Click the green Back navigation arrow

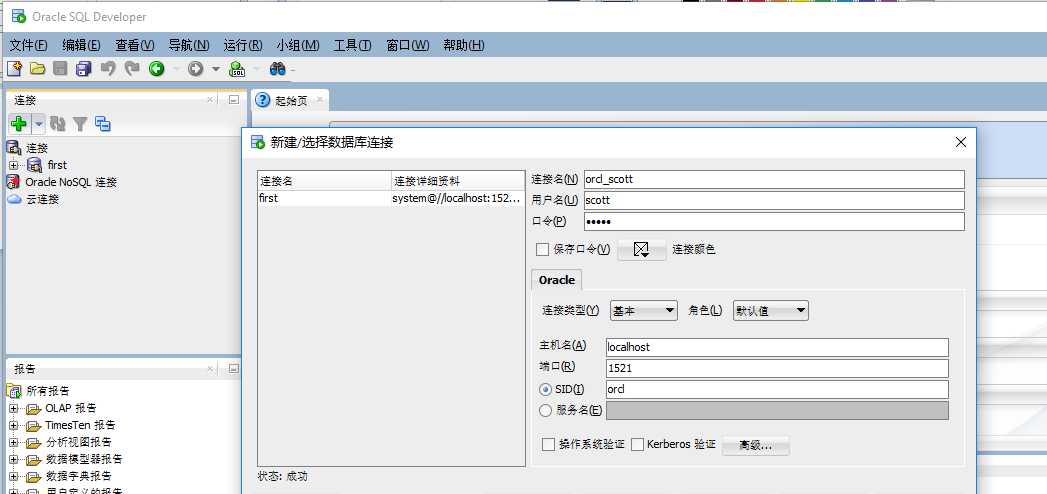pyautogui.click(x=156, y=68)
